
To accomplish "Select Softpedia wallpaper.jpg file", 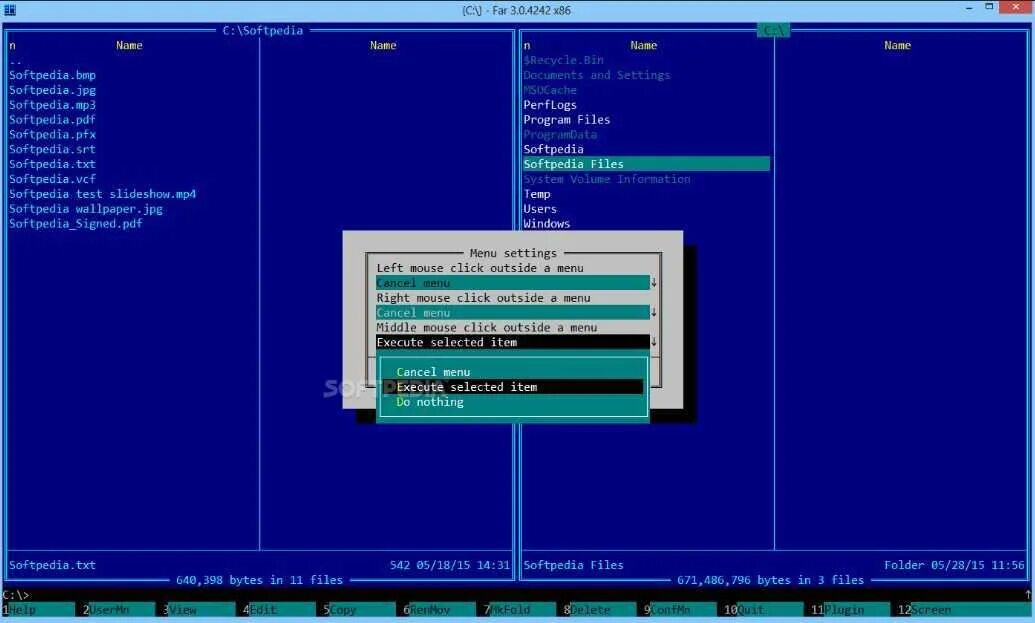I will click(x=86, y=209).
